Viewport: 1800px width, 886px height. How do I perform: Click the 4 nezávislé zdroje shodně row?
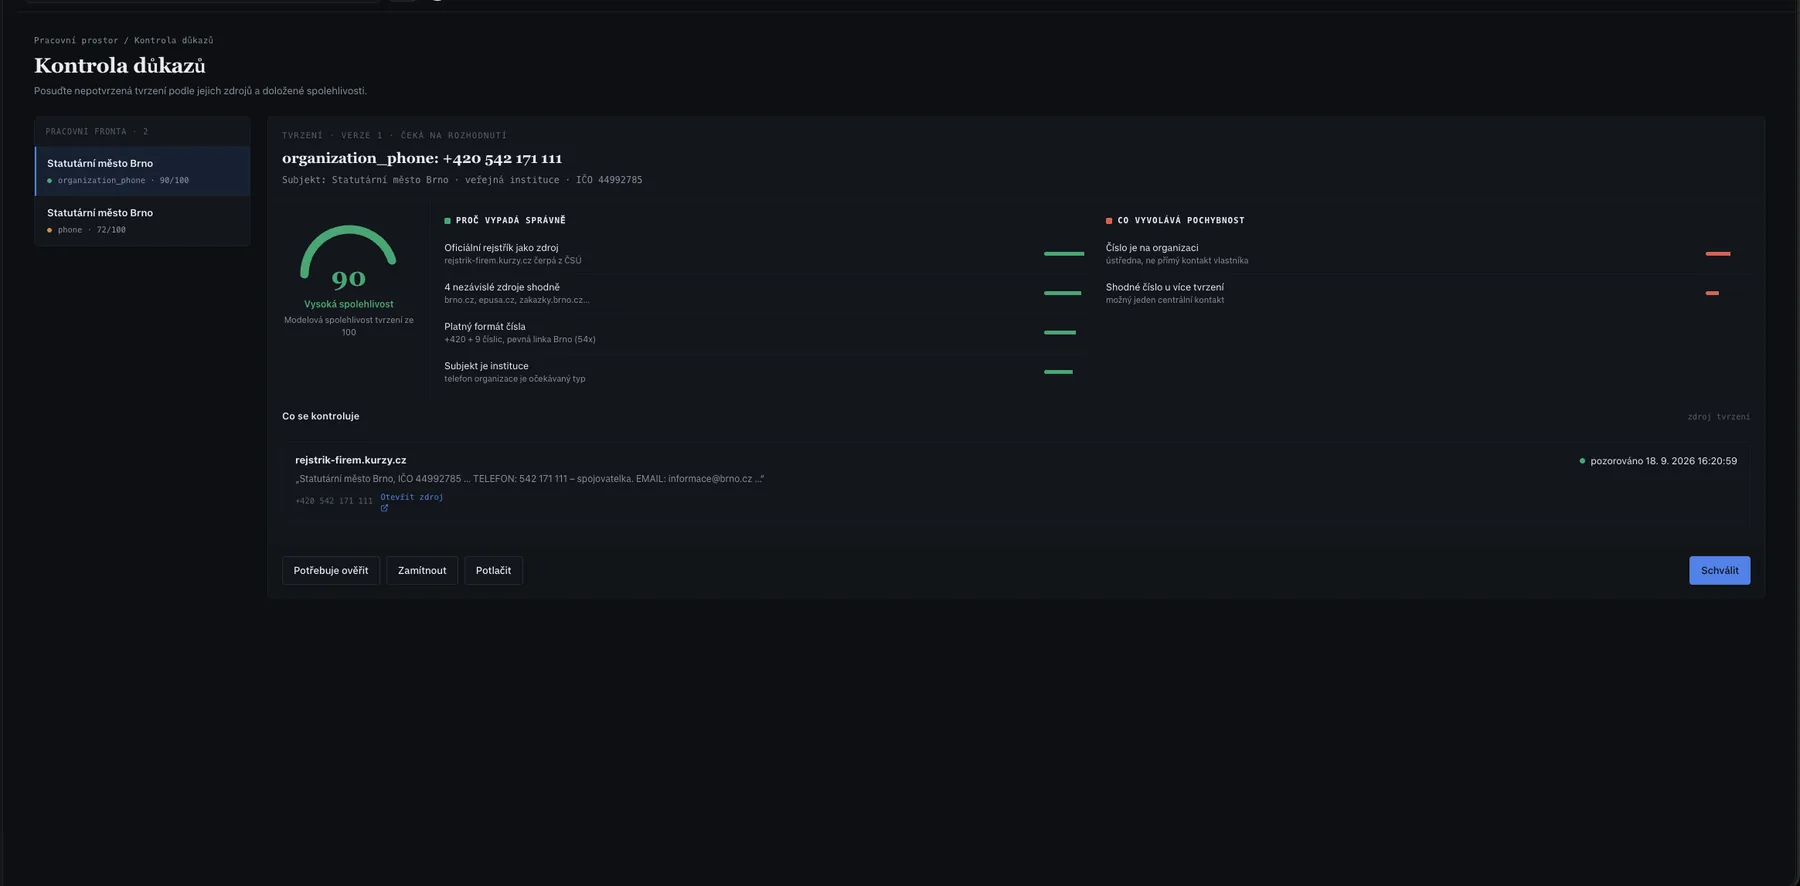(764, 293)
